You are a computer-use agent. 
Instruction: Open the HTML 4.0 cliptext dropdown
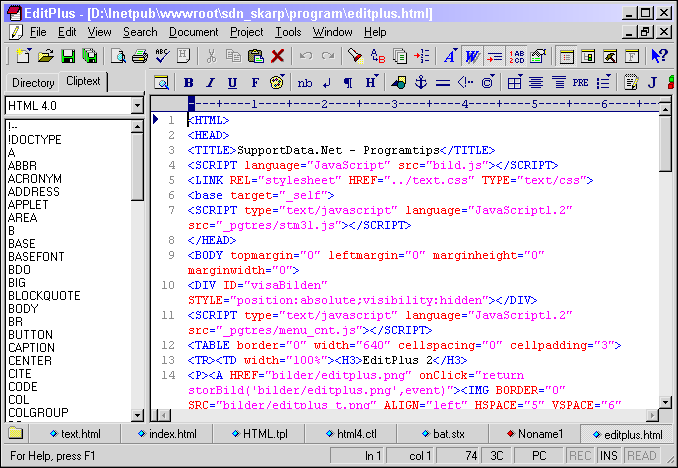pyautogui.click(x=137, y=105)
